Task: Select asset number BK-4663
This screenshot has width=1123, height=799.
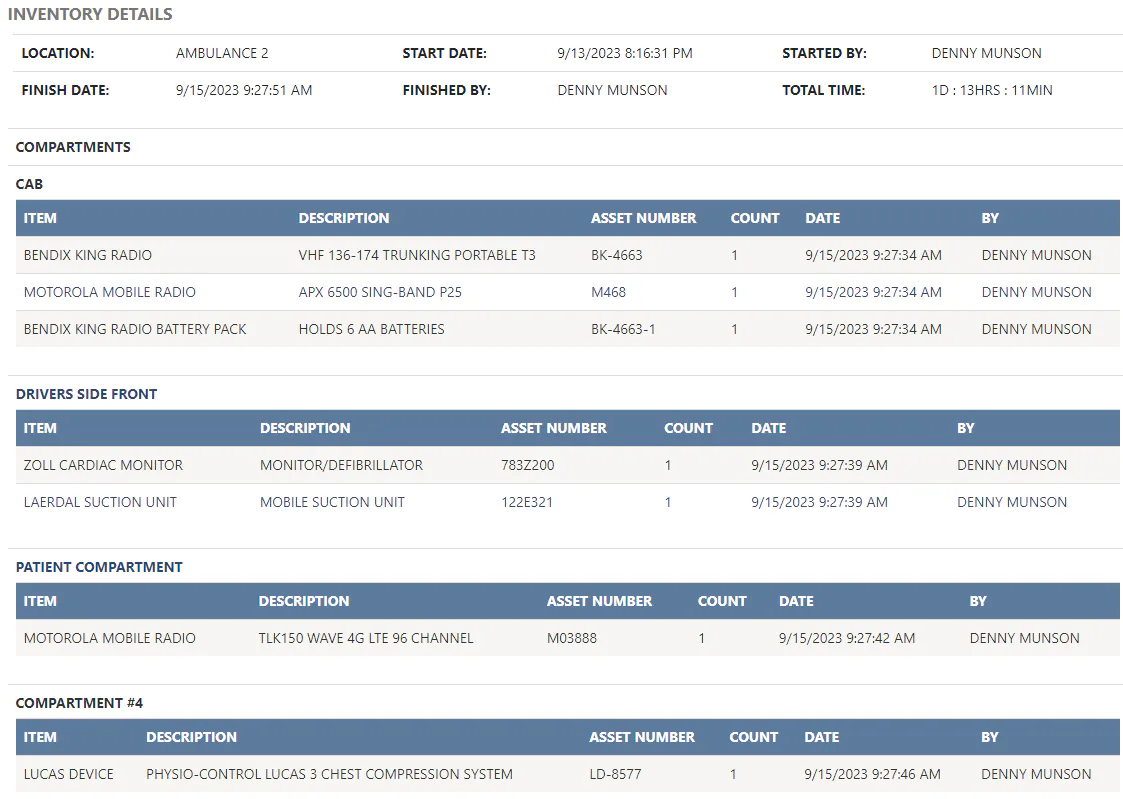Action: (x=617, y=255)
